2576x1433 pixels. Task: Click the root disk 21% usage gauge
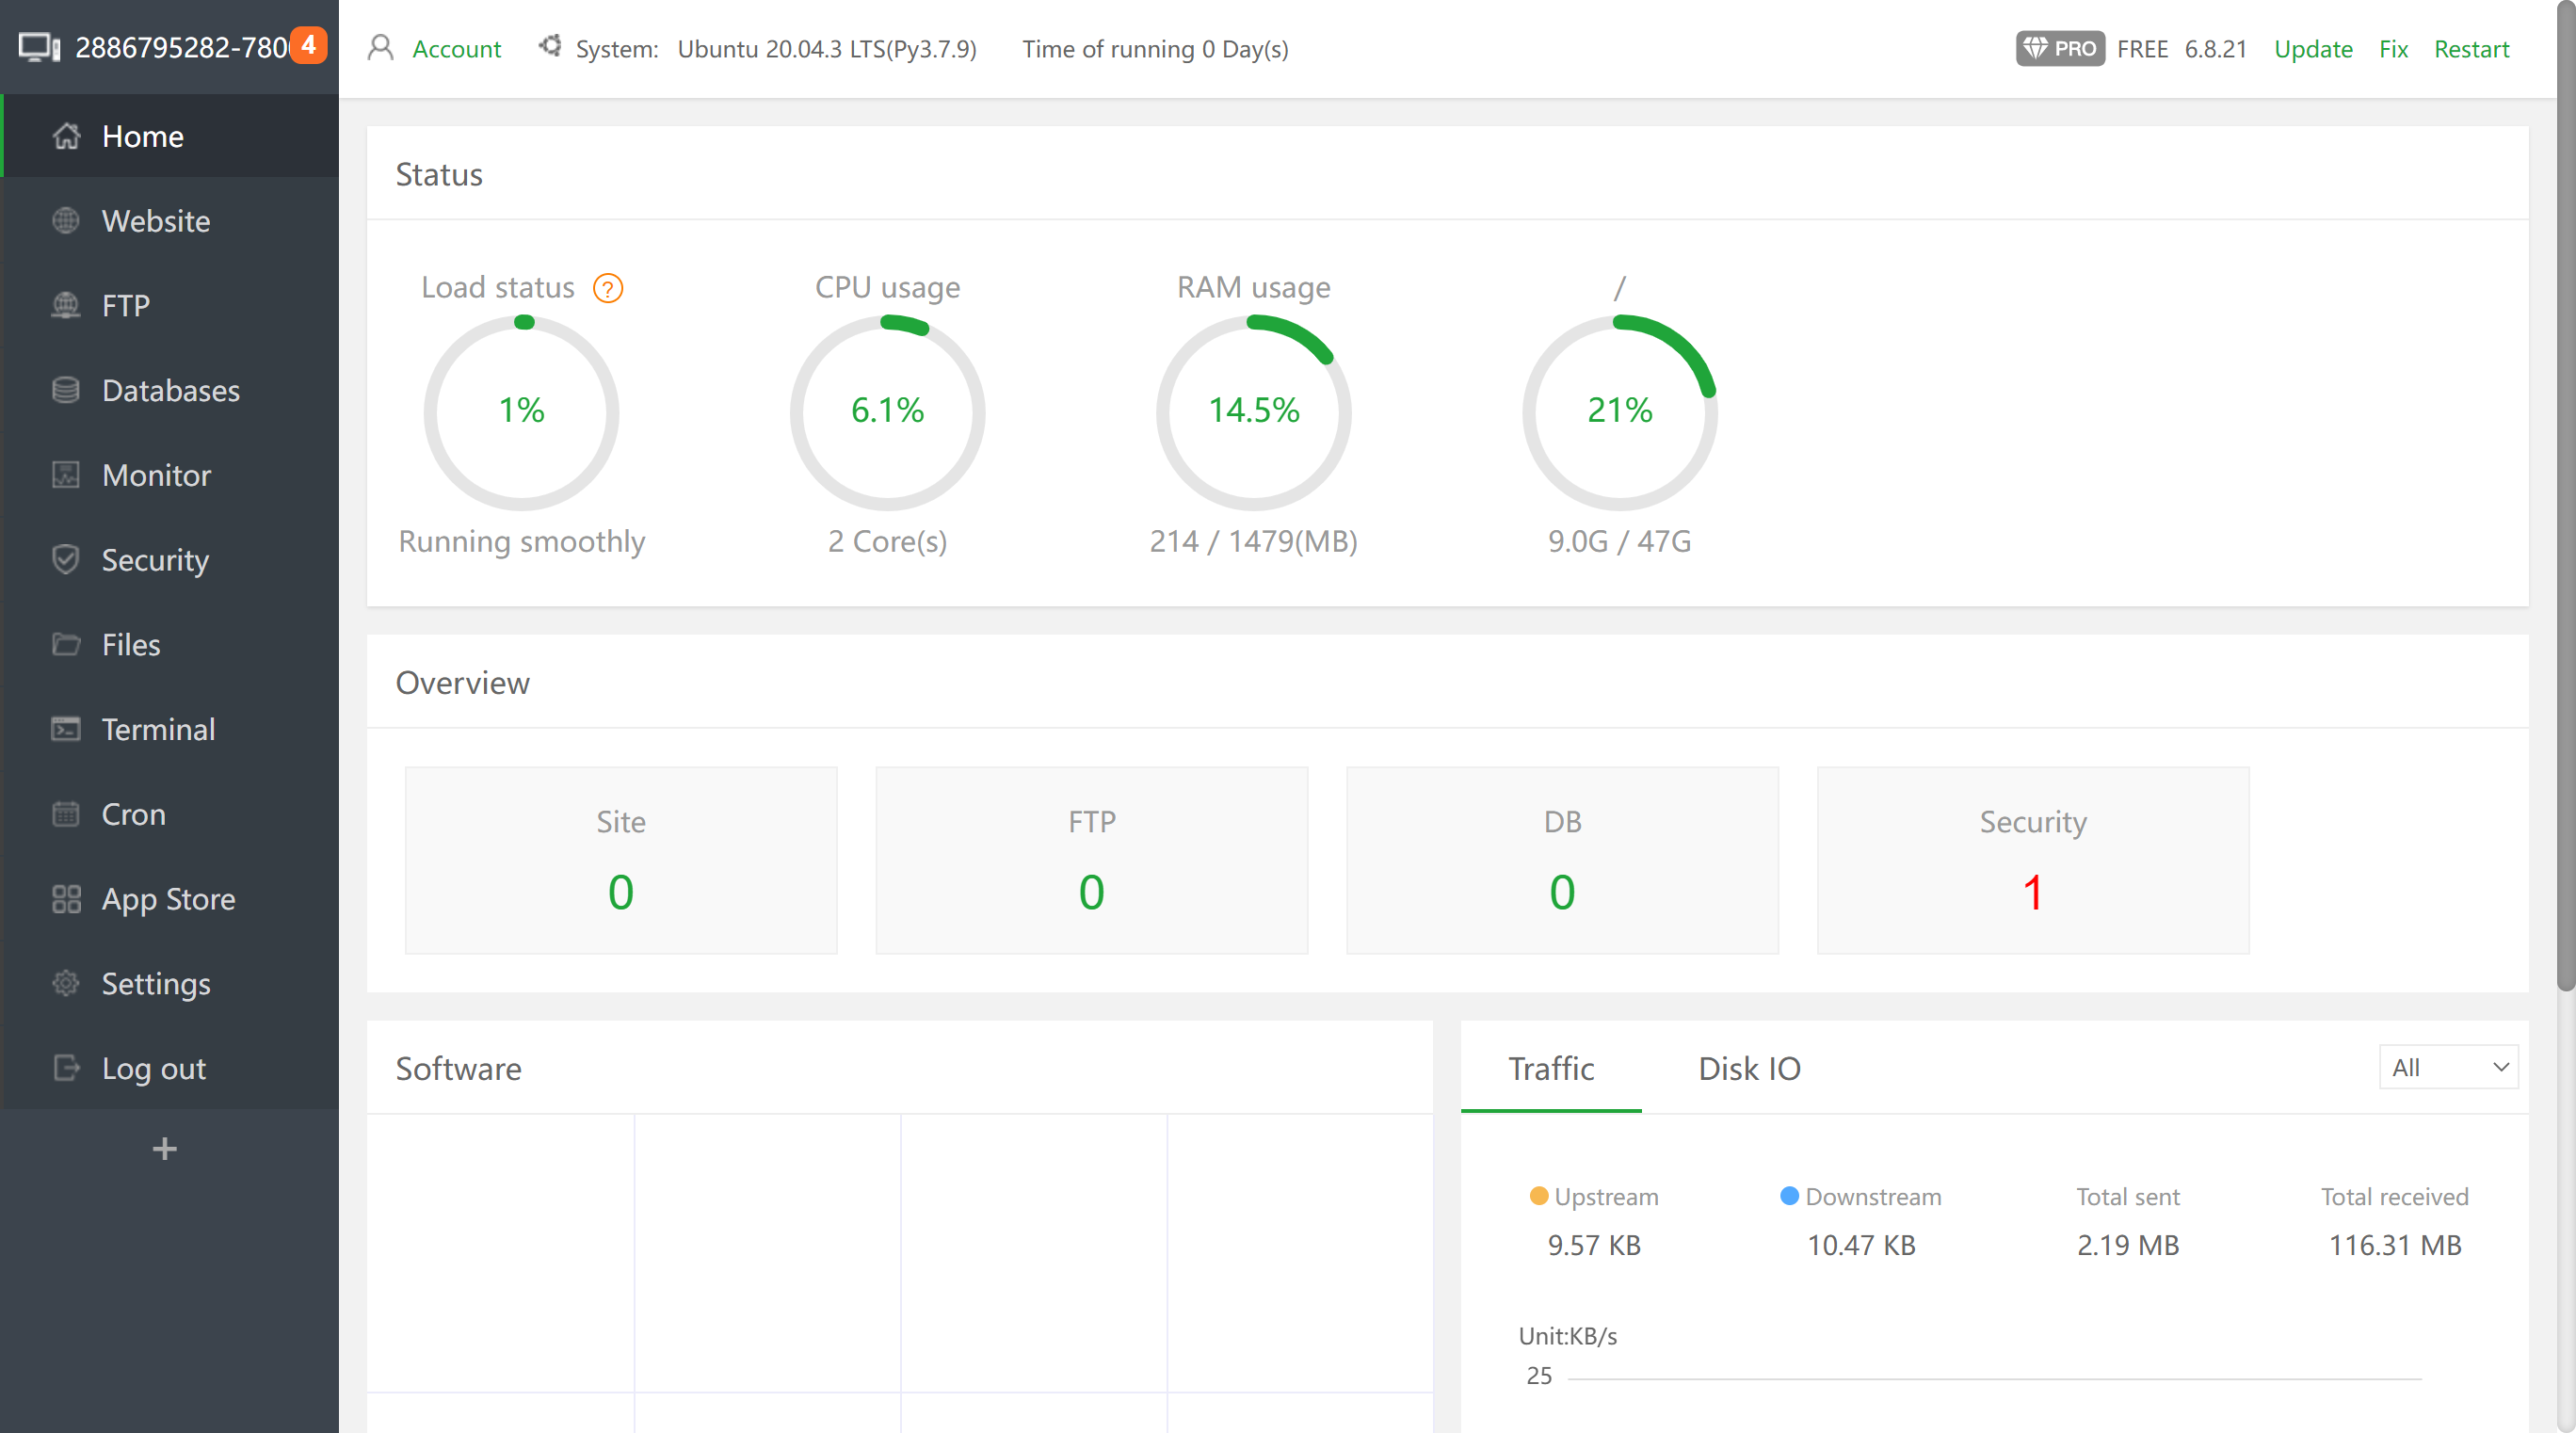(1620, 412)
